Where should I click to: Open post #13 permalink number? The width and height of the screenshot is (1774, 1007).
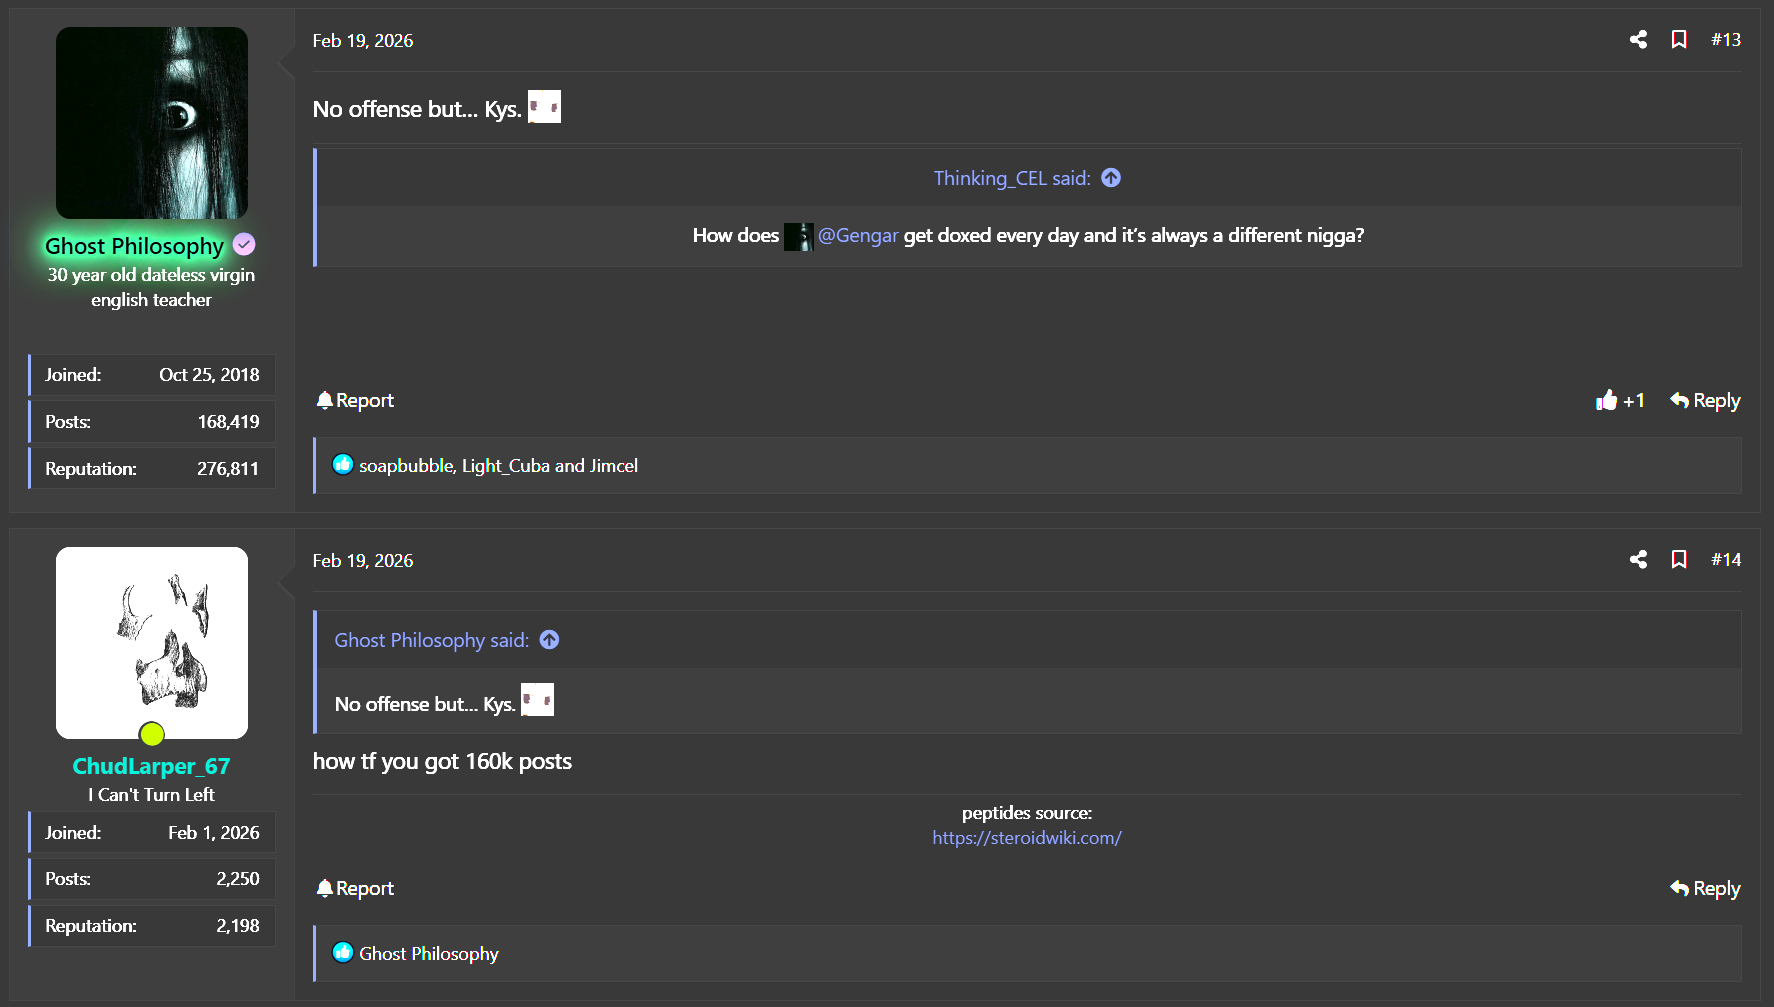[1726, 40]
